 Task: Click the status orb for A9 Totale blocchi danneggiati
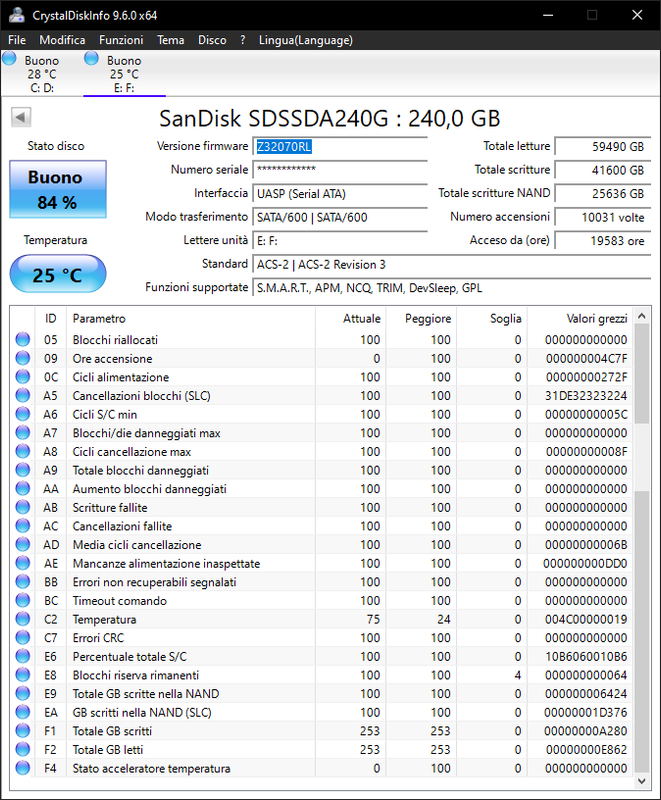[x=23, y=470]
